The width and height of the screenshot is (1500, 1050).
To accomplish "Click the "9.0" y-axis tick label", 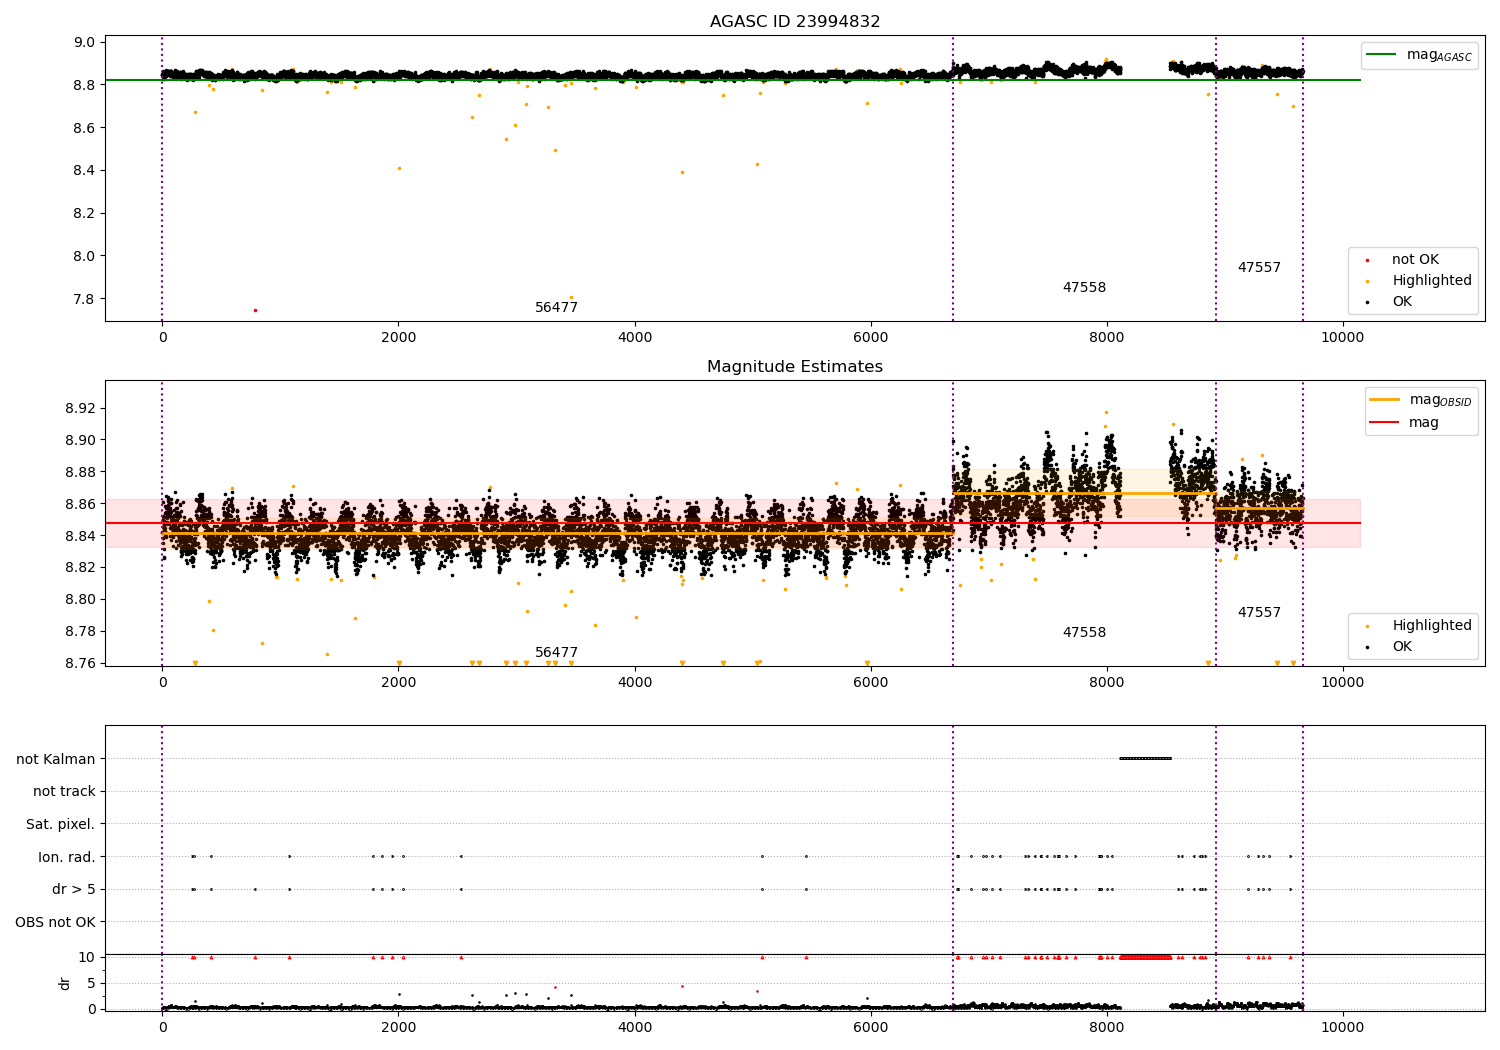I will click(84, 43).
